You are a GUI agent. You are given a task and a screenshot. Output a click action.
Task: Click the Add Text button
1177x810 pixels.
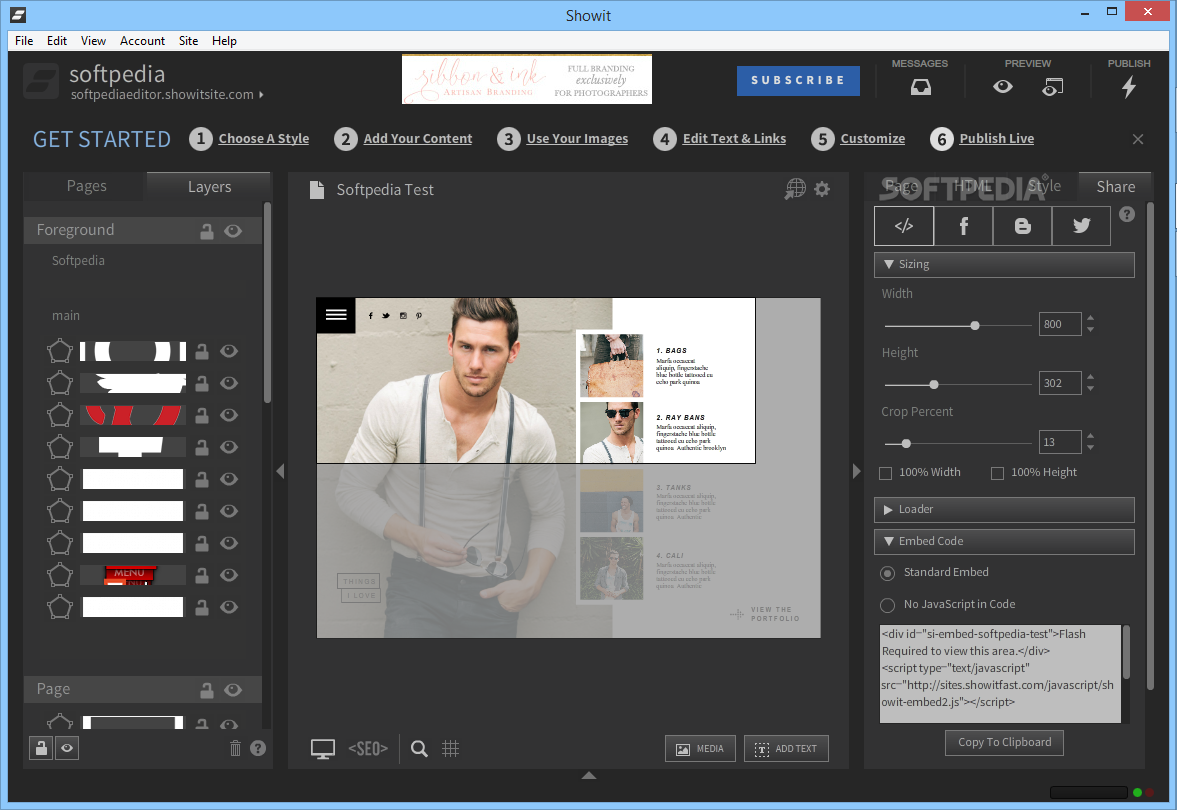pos(786,748)
